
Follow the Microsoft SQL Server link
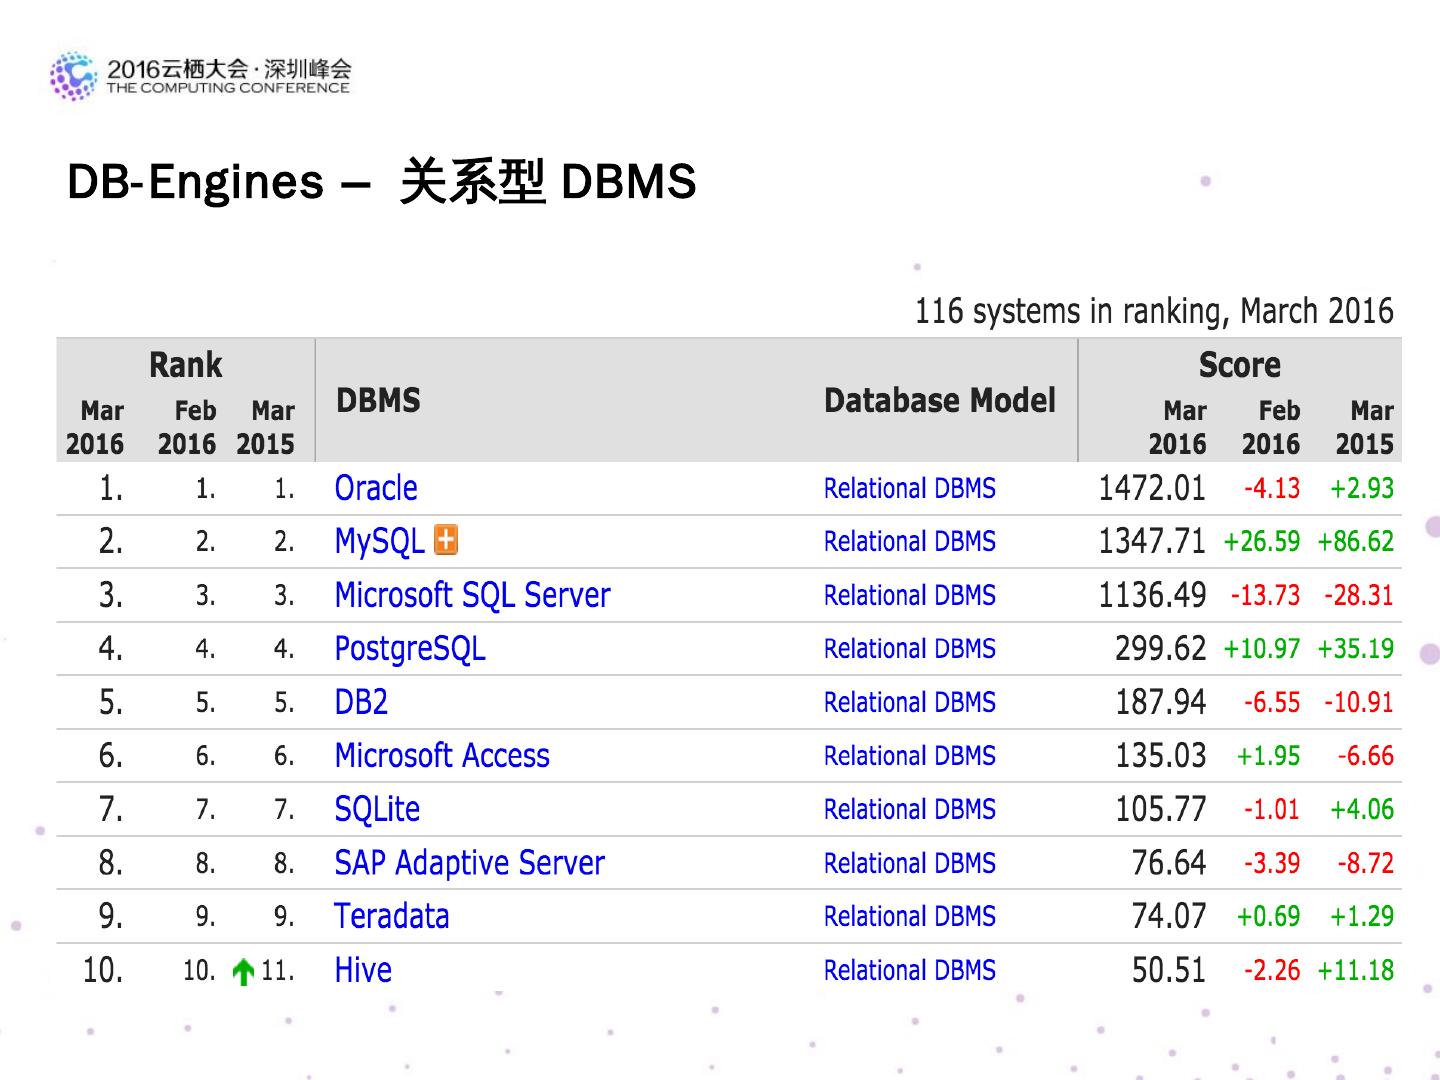point(472,595)
